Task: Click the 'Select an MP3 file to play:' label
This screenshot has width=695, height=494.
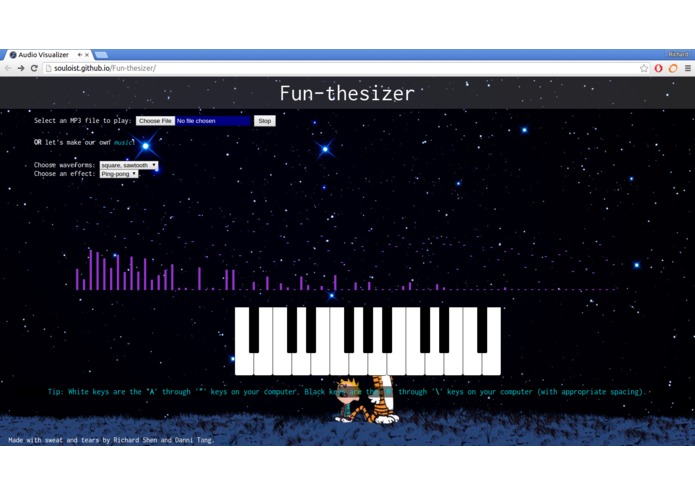Action: point(82,121)
